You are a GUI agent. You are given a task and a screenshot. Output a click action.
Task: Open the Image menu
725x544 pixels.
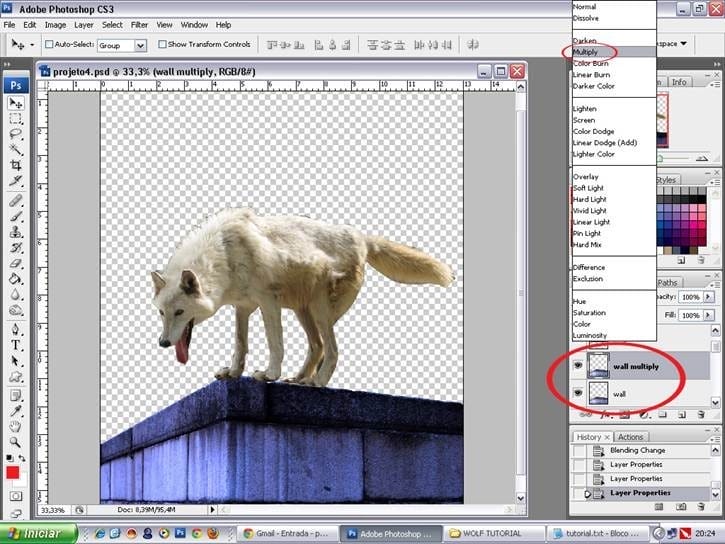(55, 25)
